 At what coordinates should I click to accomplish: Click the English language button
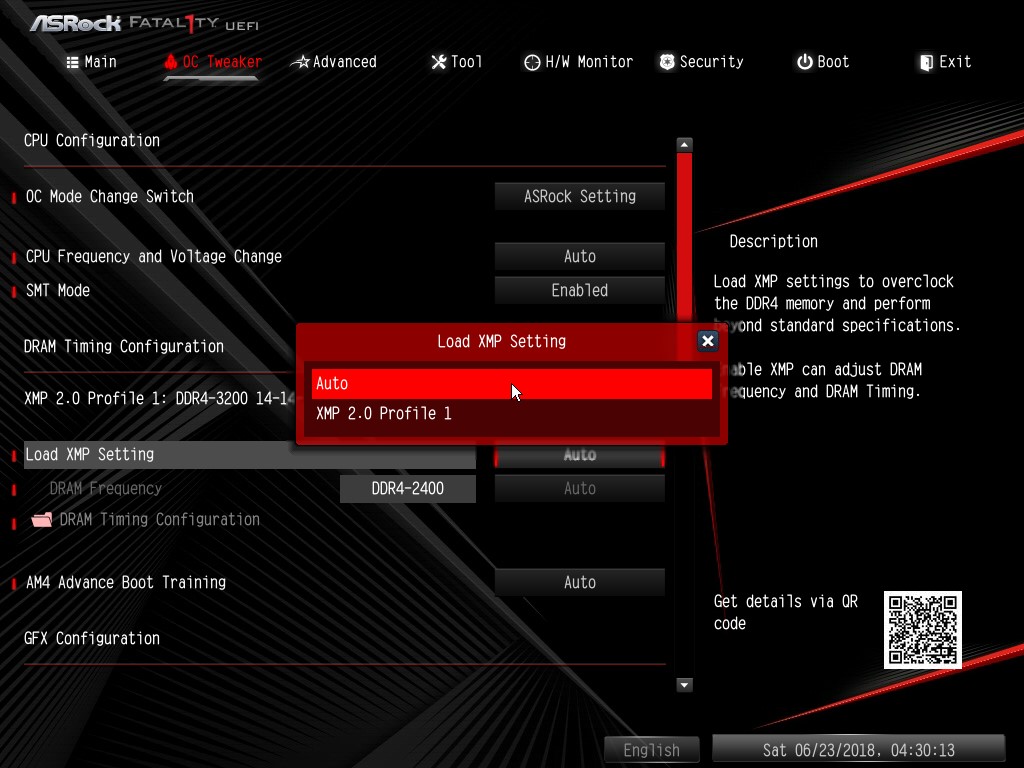[x=651, y=750]
